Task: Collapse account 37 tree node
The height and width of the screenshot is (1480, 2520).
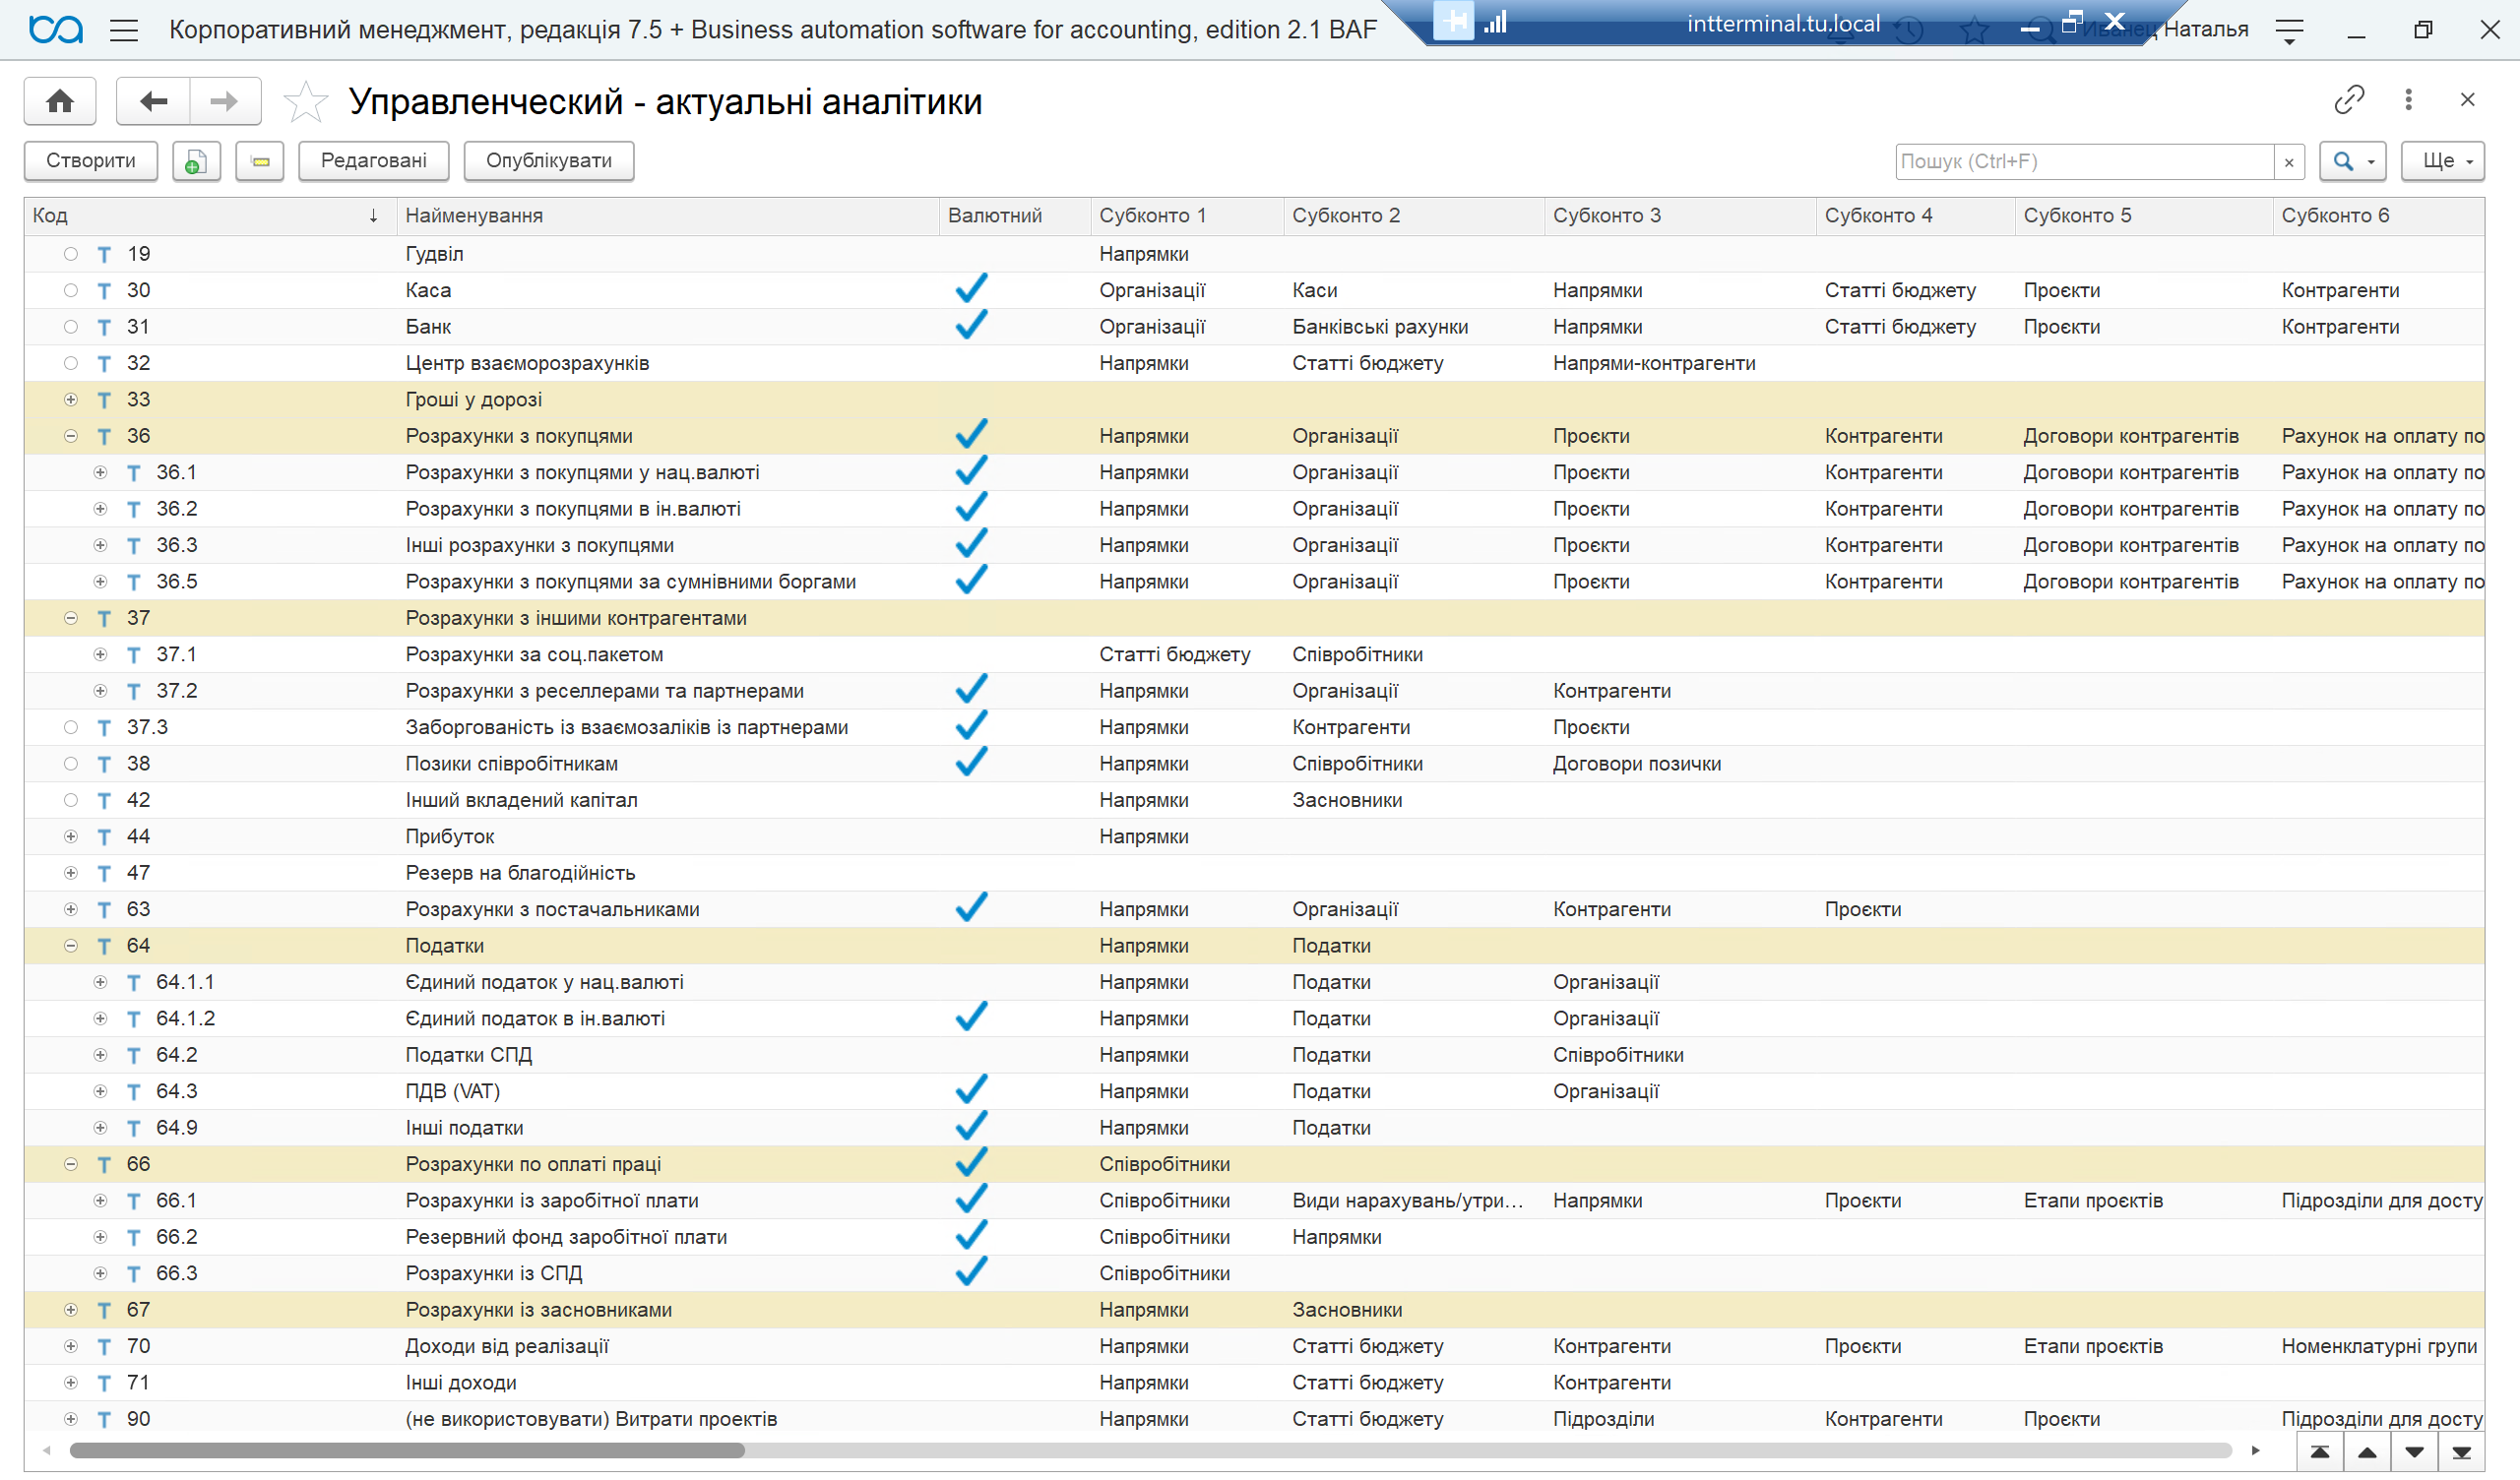Action: click(x=70, y=618)
